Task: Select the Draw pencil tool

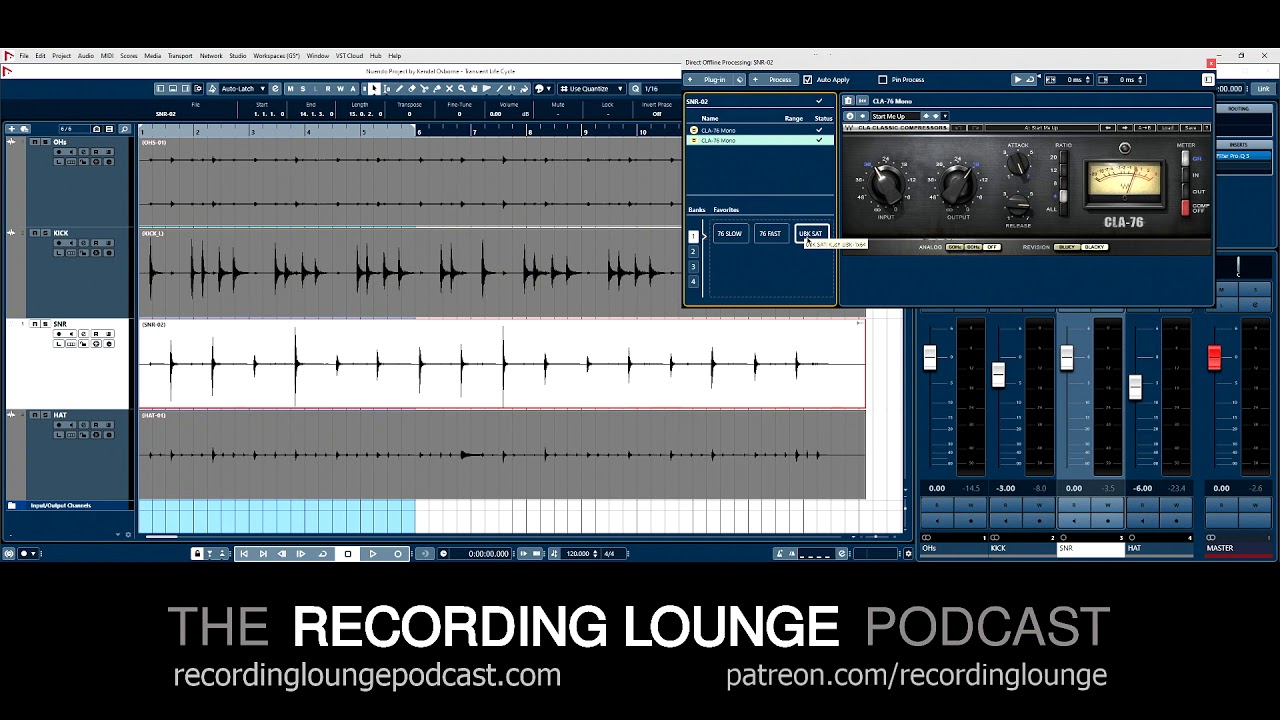Action: [x=400, y=89]
